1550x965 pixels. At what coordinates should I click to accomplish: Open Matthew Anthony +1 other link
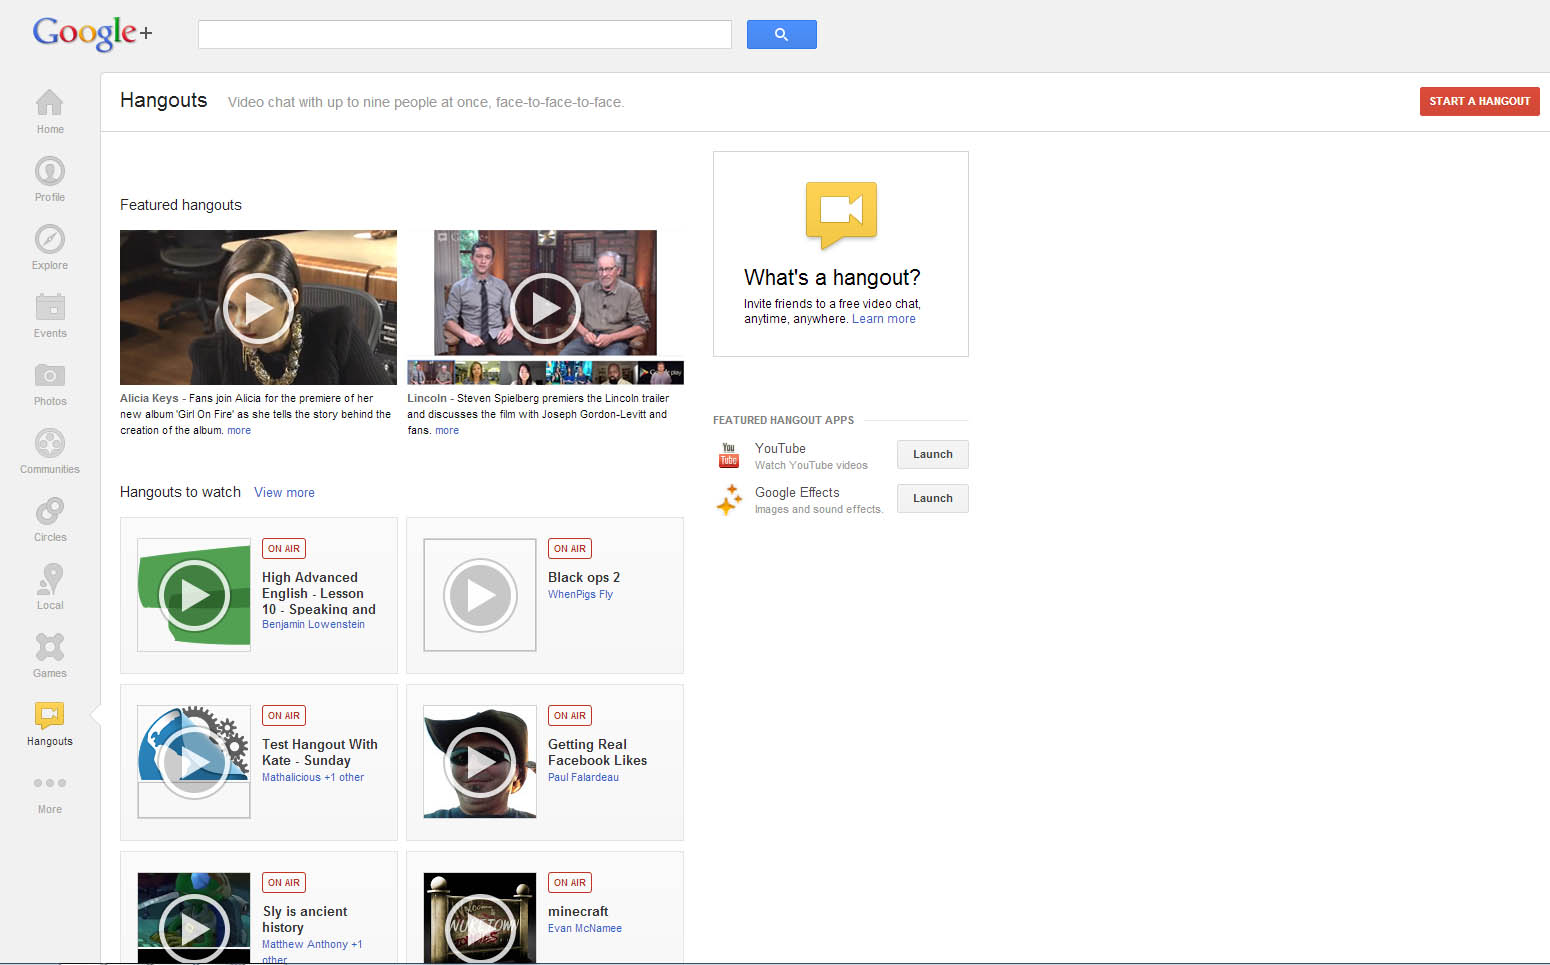pos(312,951)
